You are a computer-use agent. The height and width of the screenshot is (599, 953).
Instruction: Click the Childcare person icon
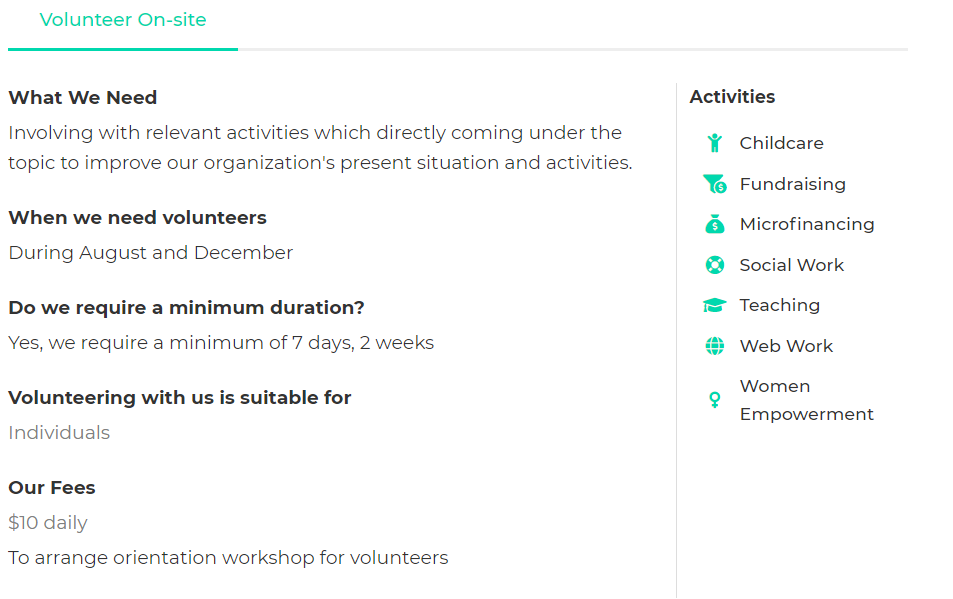(715, 143)
